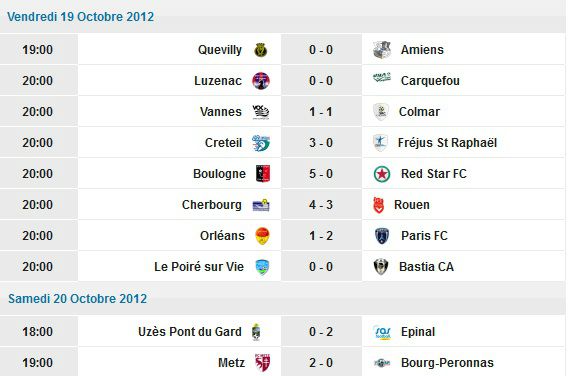Screen dimensions: 569x376
Task: Click the Creteil team logo
Action: [261, 143]
